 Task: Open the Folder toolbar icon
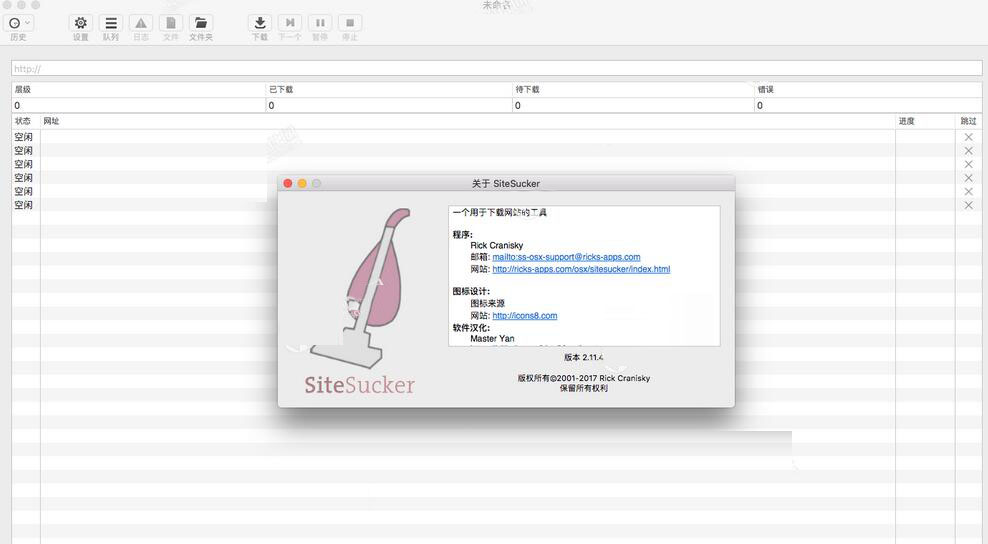pyautogui.click(x=201, y=23)
